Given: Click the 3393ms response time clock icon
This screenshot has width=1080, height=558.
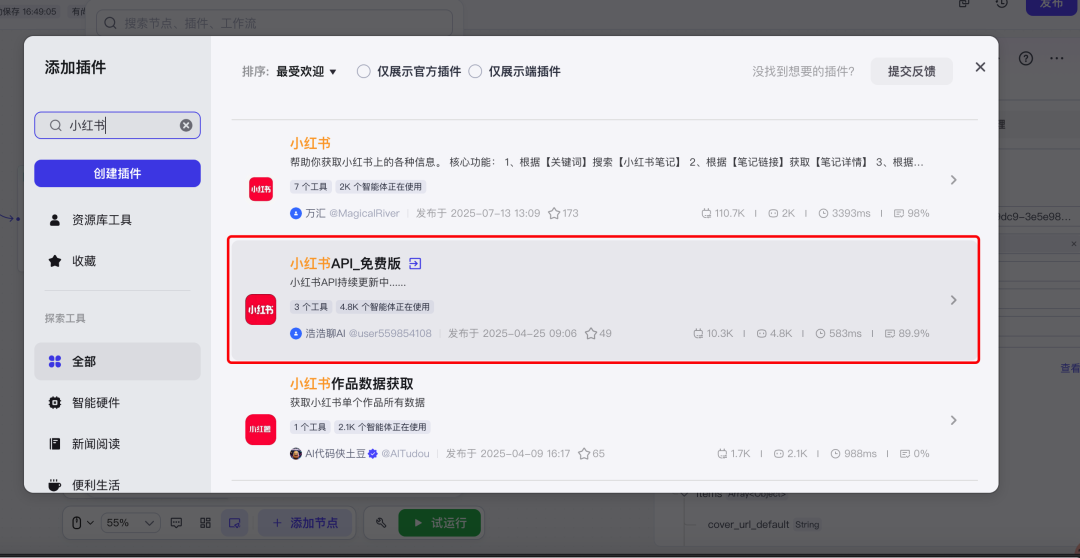Looking at the screenshot, I should (823, 214).
